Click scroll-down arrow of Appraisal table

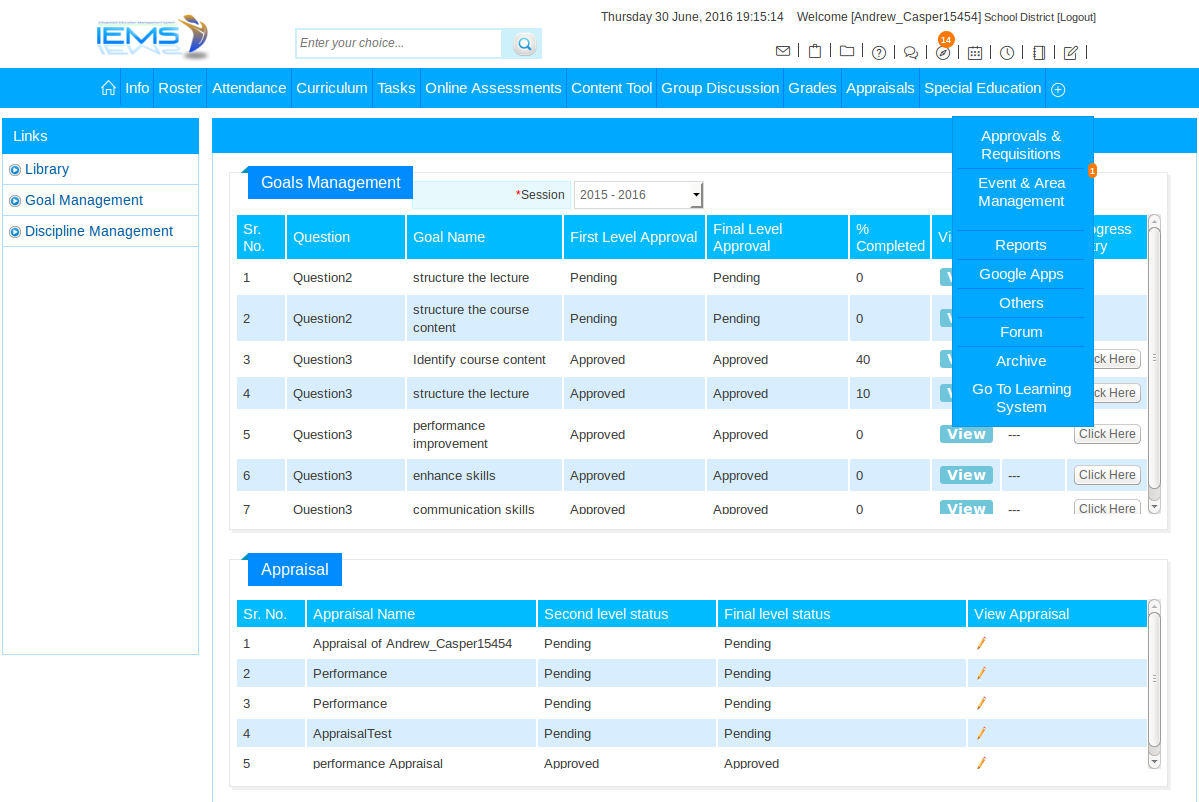1155,761
